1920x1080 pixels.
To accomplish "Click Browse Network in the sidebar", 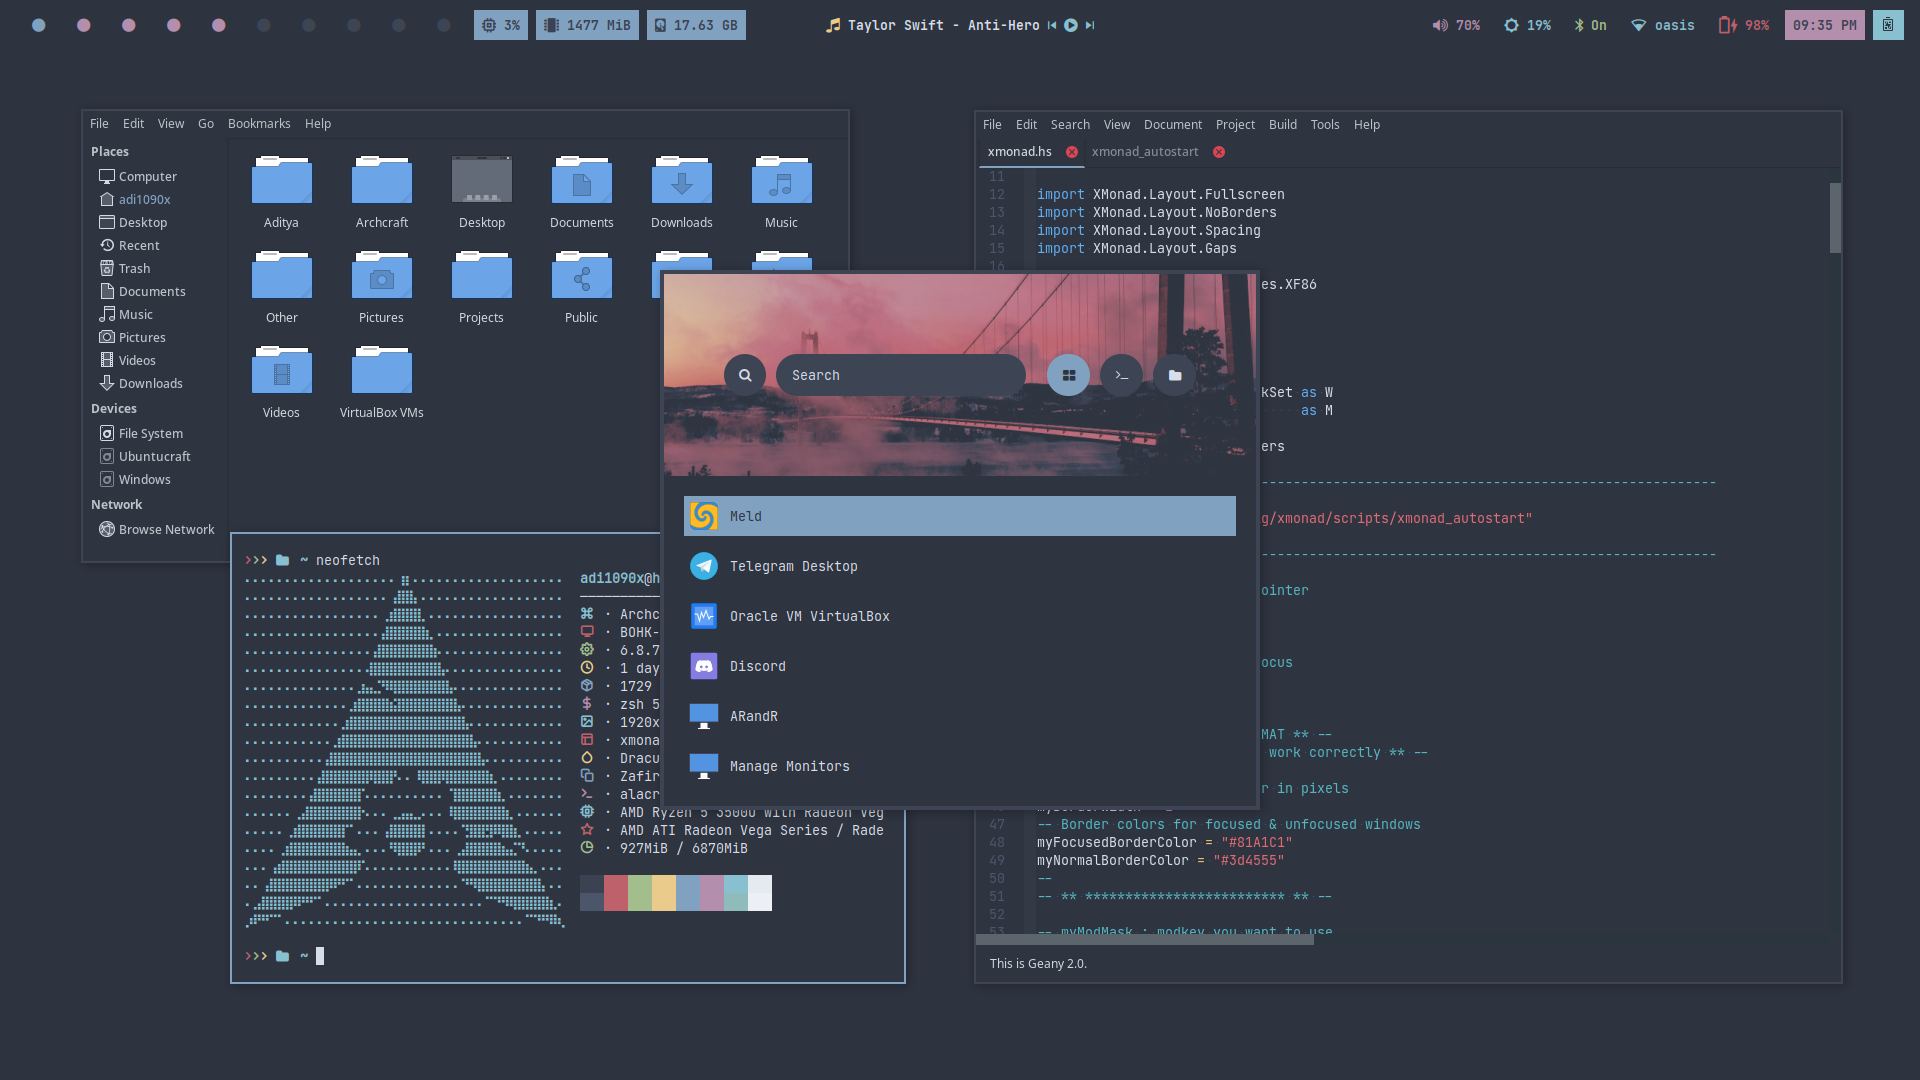I will click(166, 529).
